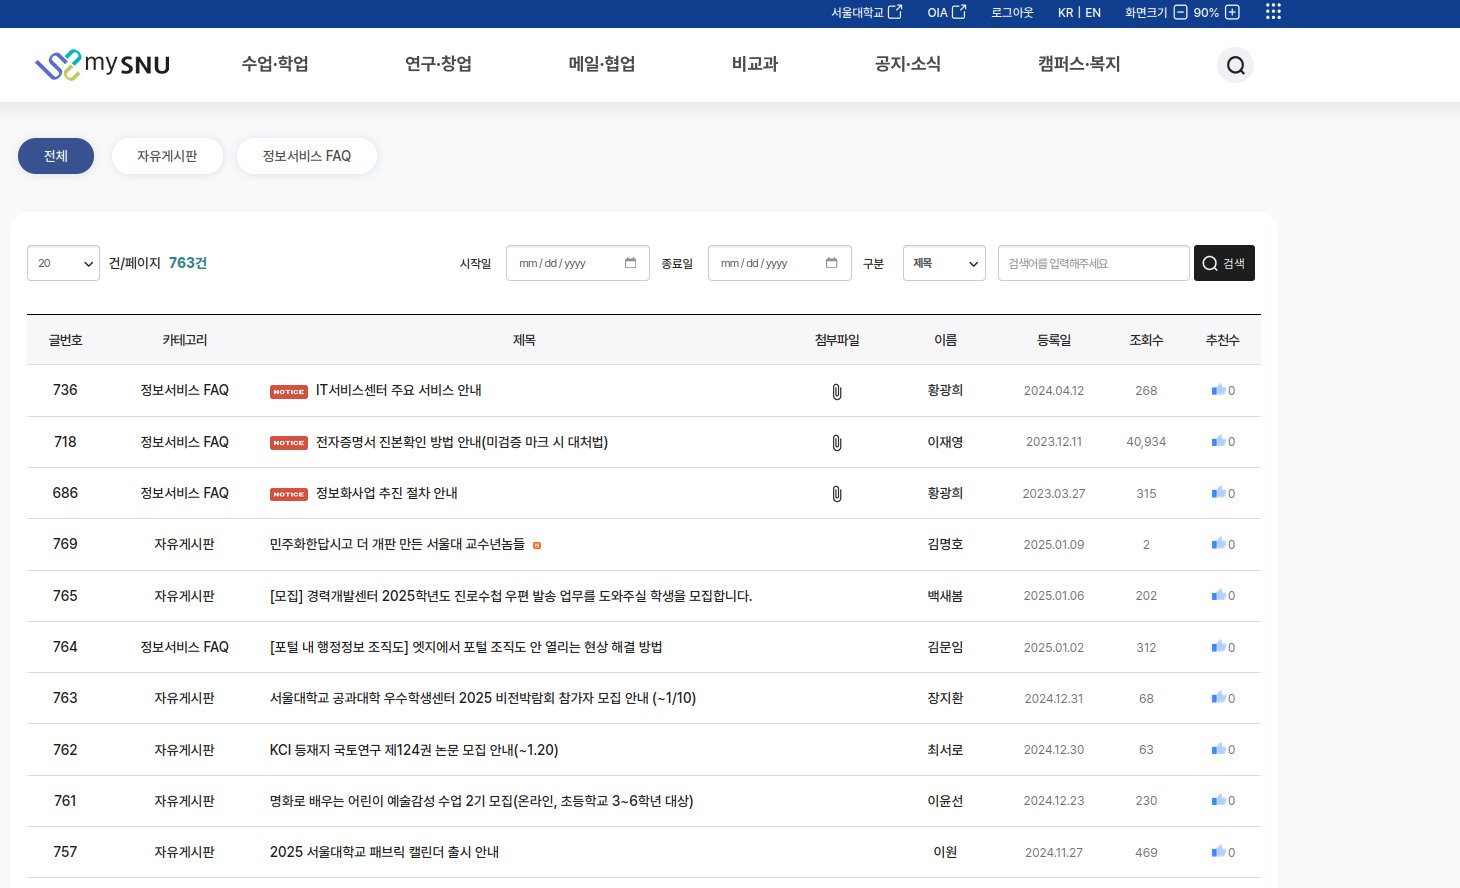
Task: Open start date calendar picker icon
Action: [x=630, y=263]
